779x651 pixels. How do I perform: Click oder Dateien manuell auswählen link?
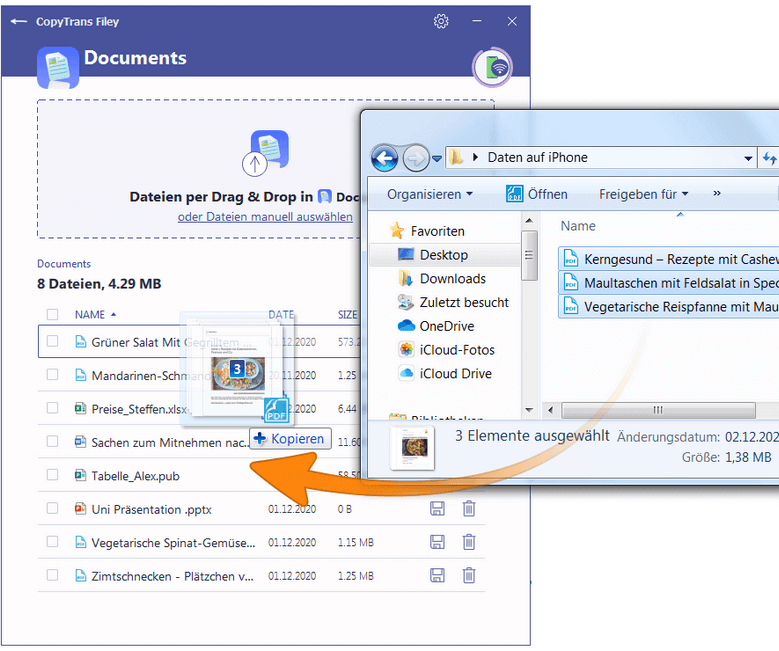point(265,217)
